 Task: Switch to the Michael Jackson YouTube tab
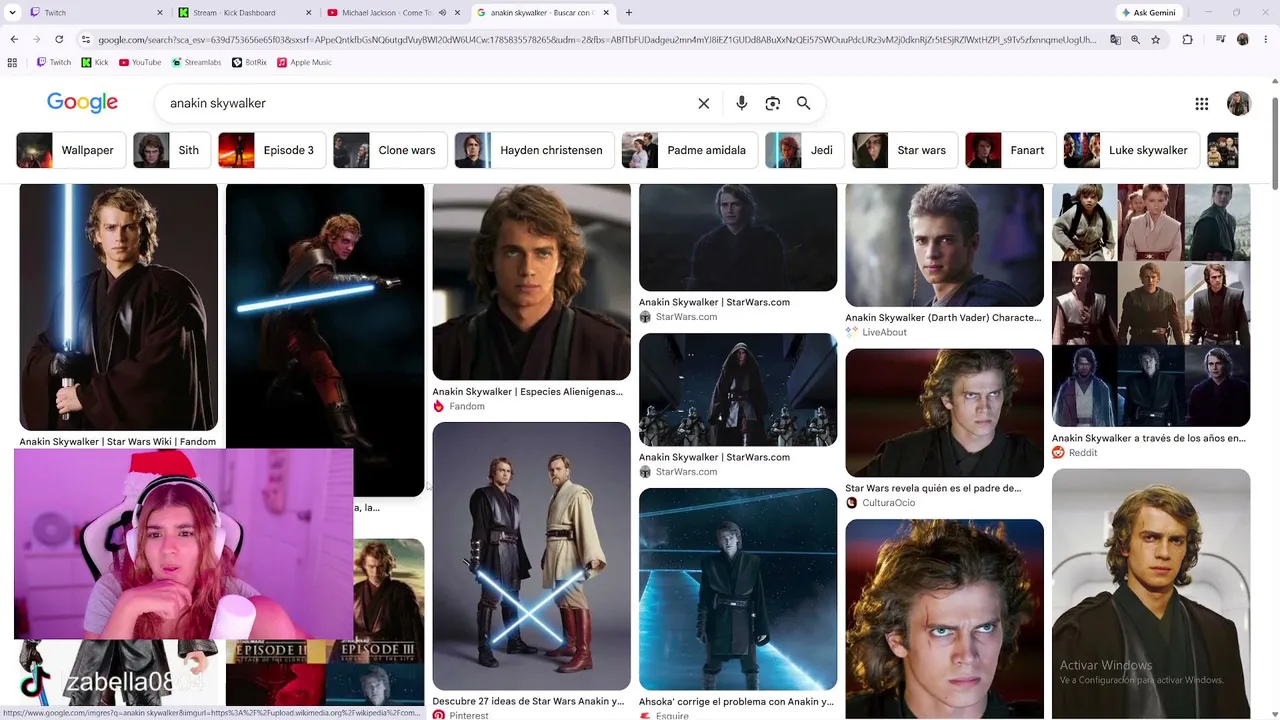pos(393,13)
